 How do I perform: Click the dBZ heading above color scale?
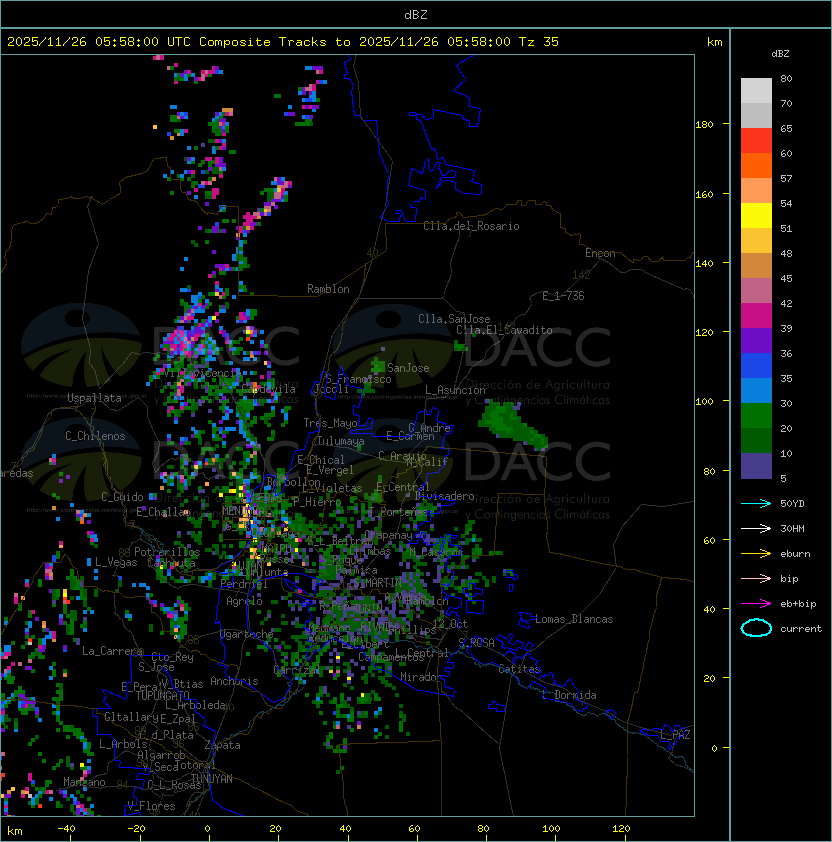[x=780, y=54]
